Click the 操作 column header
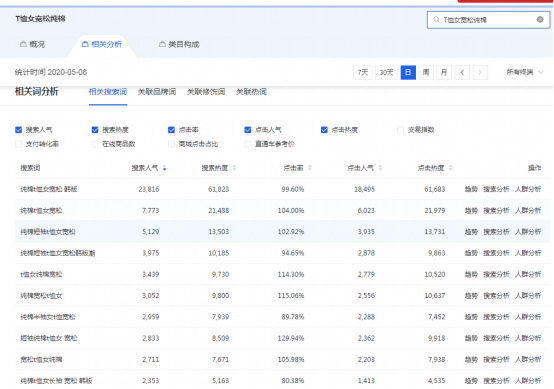554x389 pixels. click(x=534, y=168)
